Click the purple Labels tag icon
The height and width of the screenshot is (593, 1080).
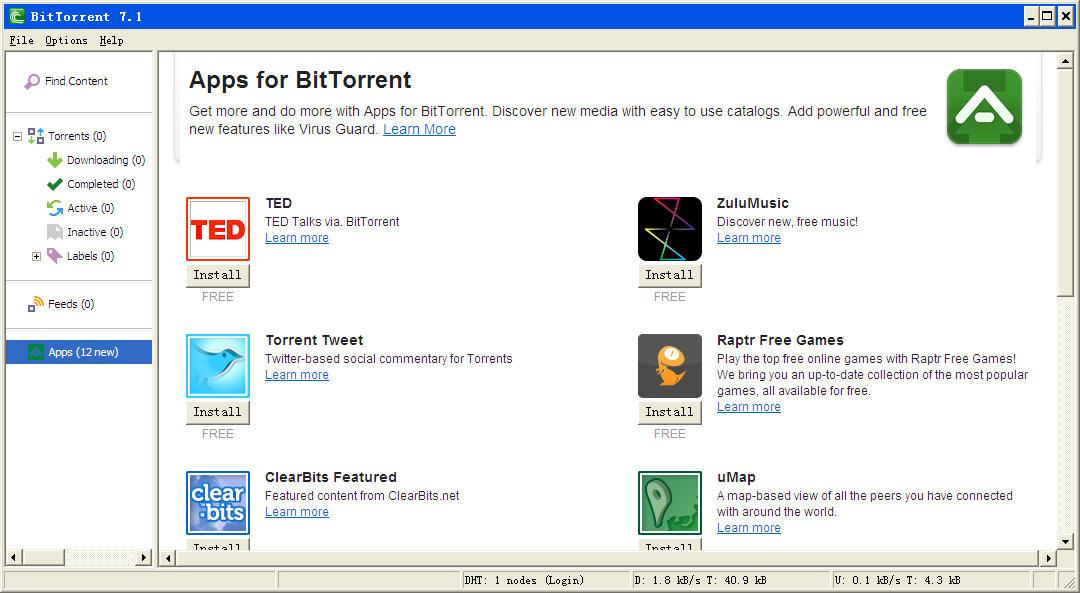54,256
